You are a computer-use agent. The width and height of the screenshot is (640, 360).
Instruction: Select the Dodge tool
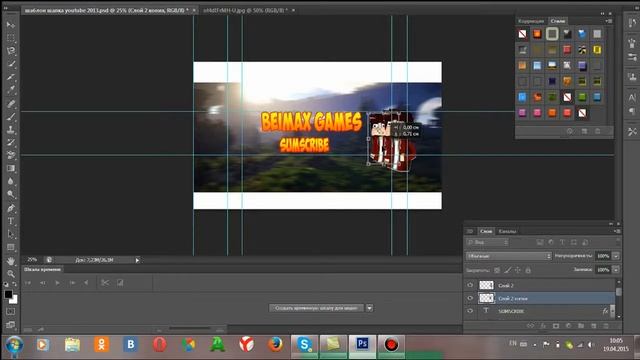11,194
